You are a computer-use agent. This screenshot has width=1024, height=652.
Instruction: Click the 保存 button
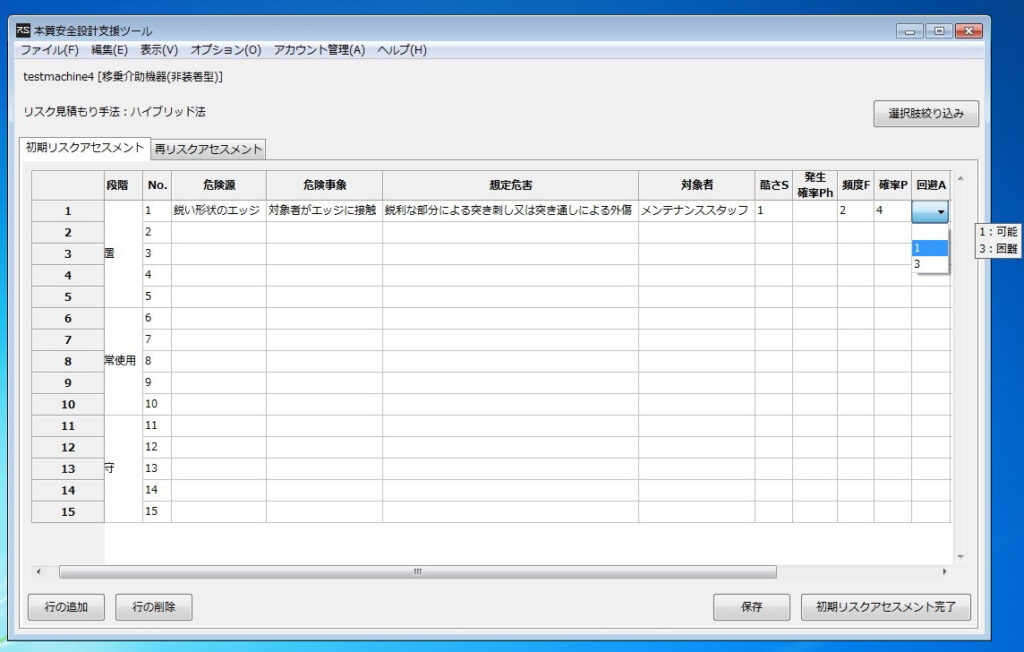click(x=752, y=607)
